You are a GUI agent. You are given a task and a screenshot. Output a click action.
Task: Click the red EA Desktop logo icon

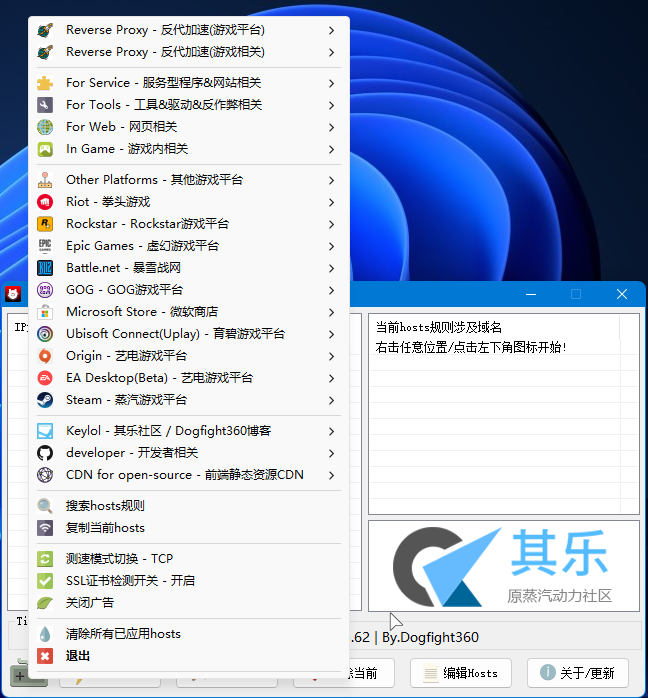[45, 378]
